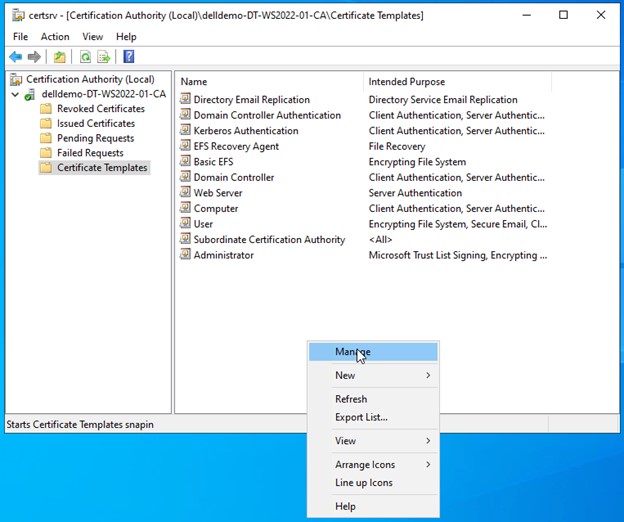624x522 pixels.
Task: Click the Export List toolbar icon
Action: 104,57
